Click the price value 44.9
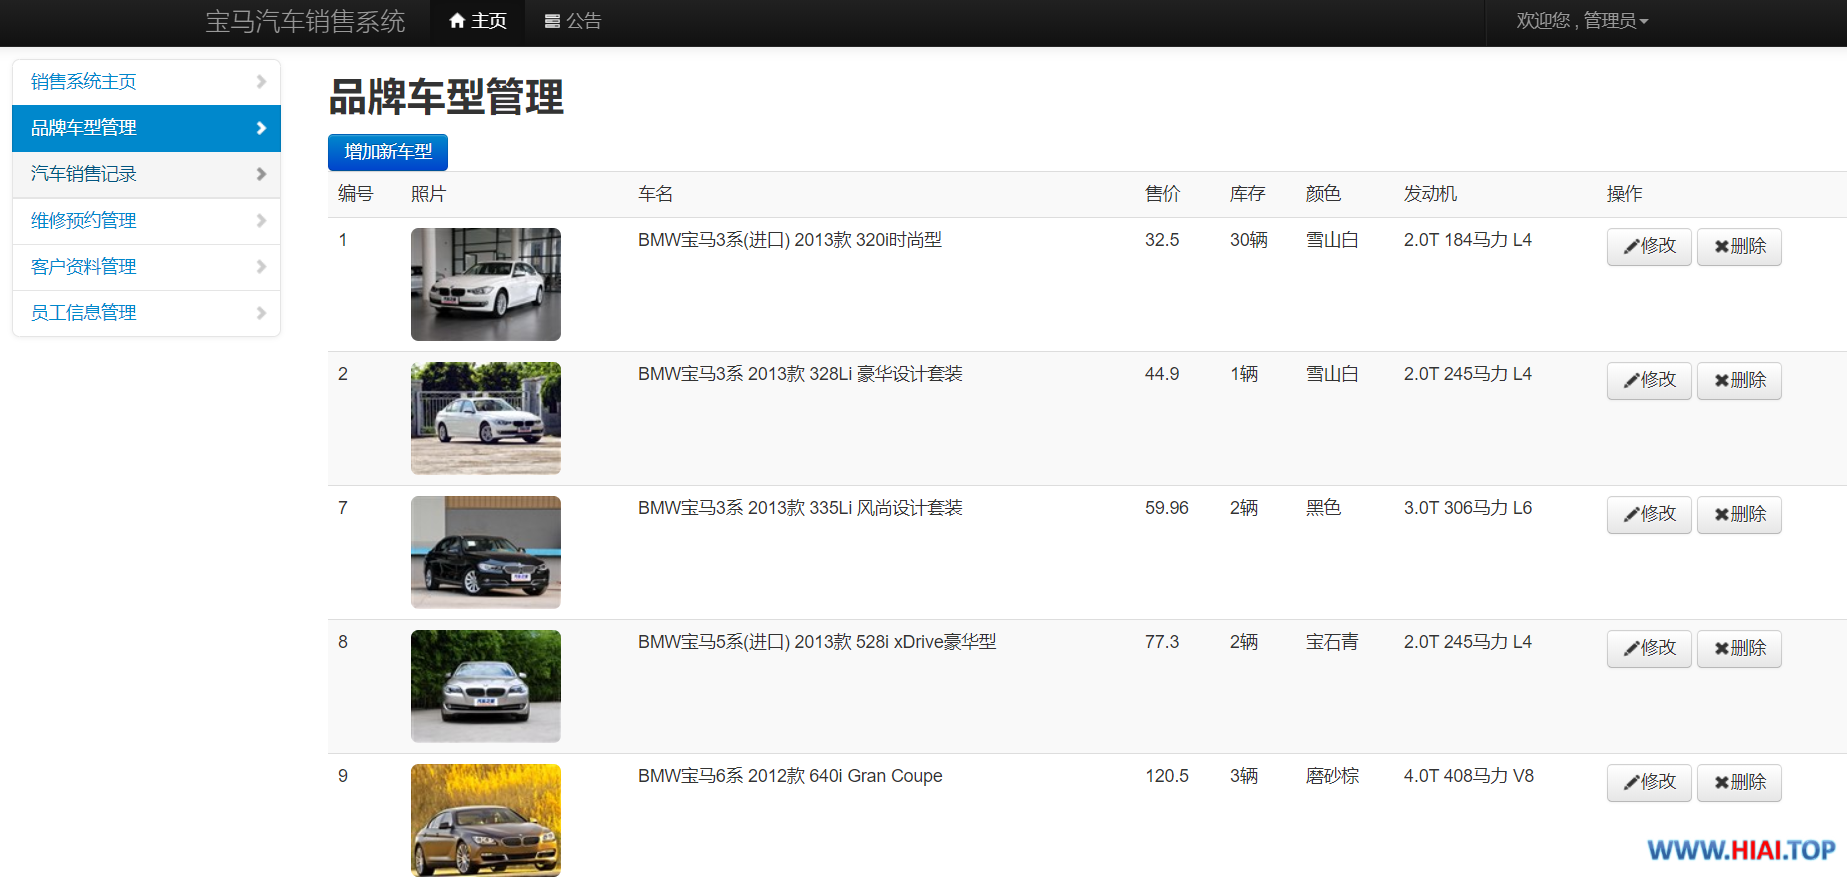Screen dimensions: 1847x883 click(1162, 374)
